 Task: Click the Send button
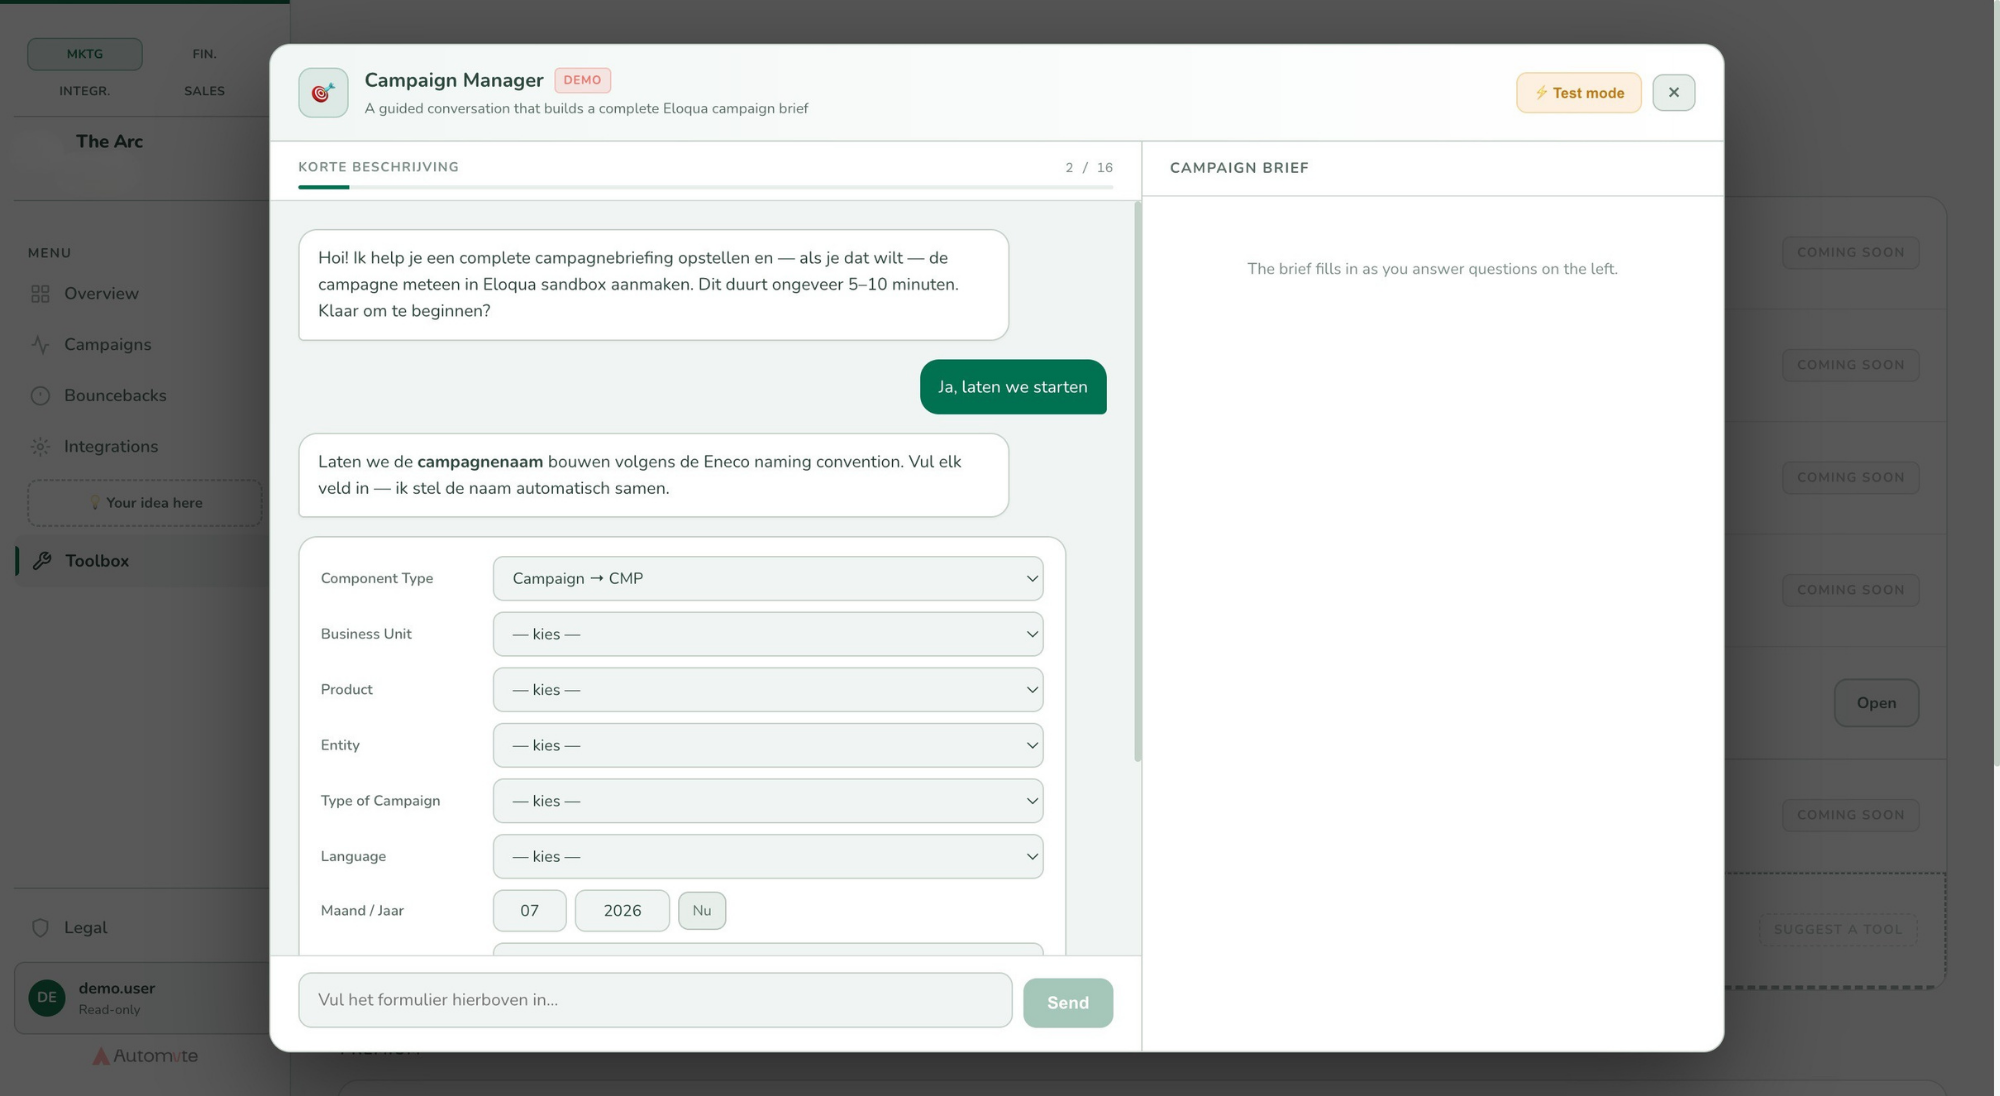point(1067,1003)
